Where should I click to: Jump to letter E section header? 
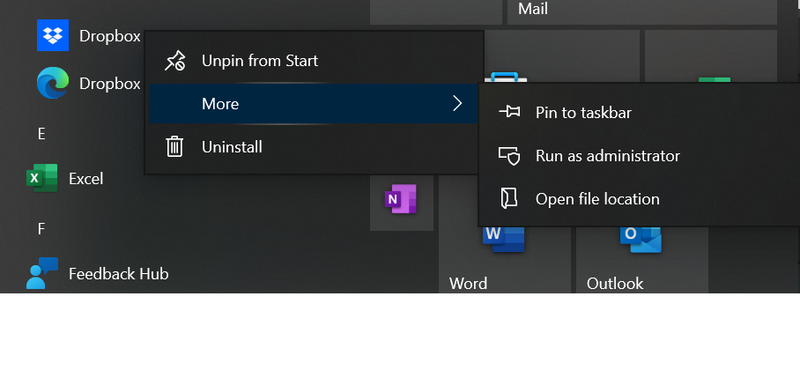point(41,134)
